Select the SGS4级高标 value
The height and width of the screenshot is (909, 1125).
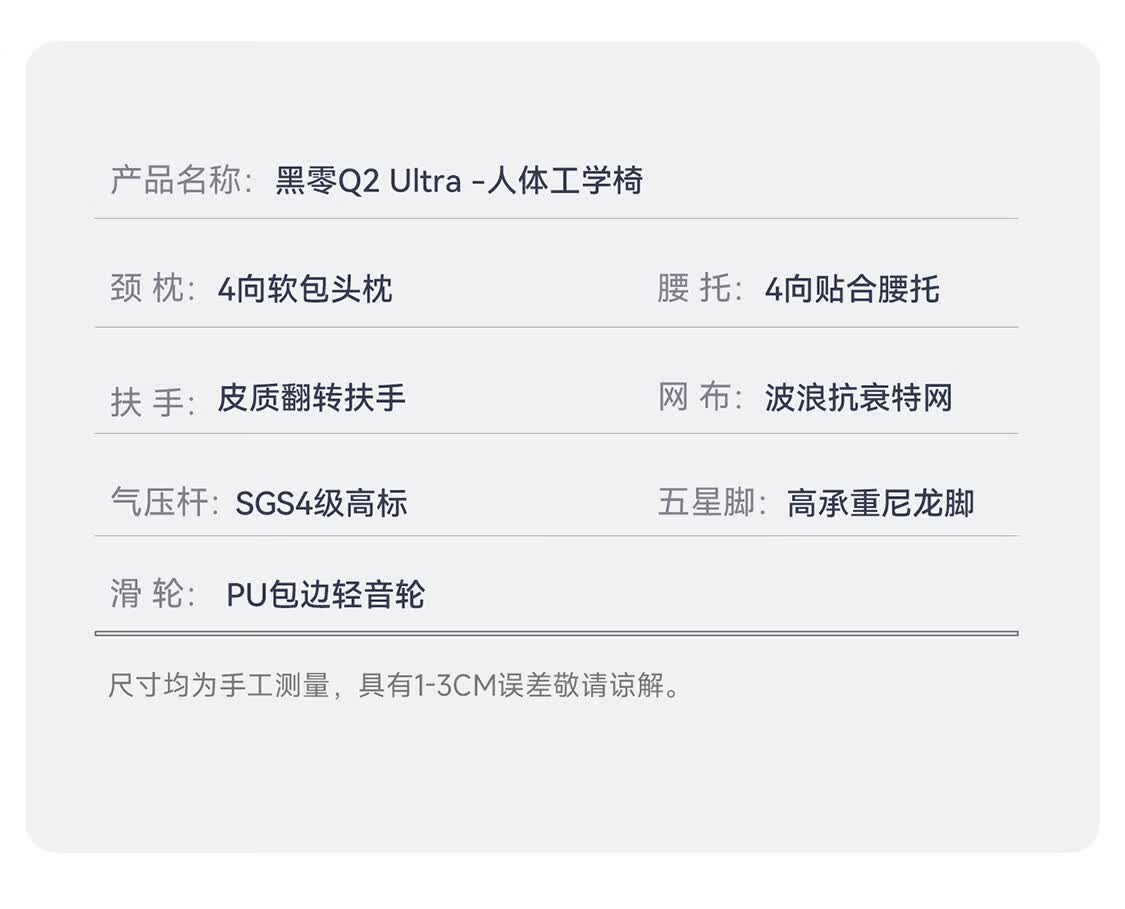pyautogui.click(x=321, y=504)
